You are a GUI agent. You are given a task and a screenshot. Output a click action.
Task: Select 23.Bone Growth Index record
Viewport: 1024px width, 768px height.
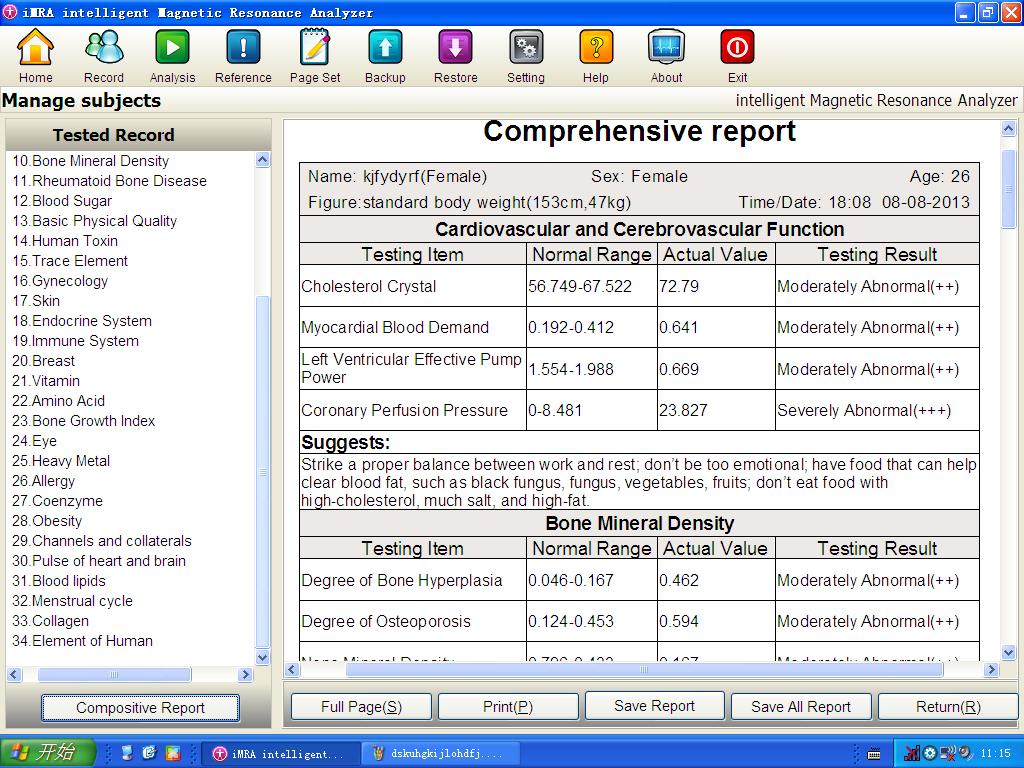click(84, 421)
